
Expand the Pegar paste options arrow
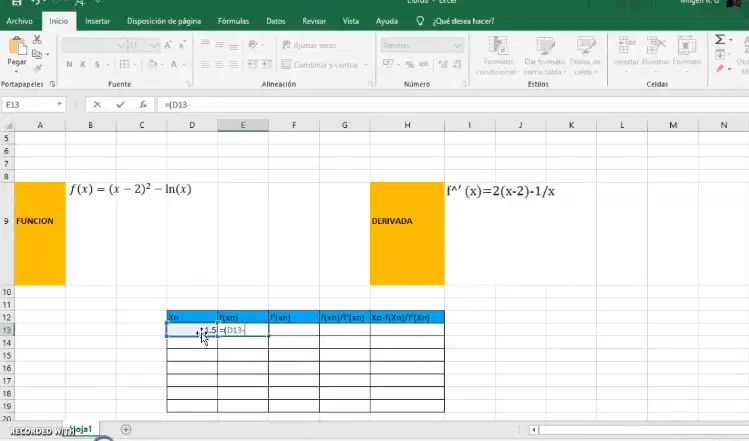point(17,72)
